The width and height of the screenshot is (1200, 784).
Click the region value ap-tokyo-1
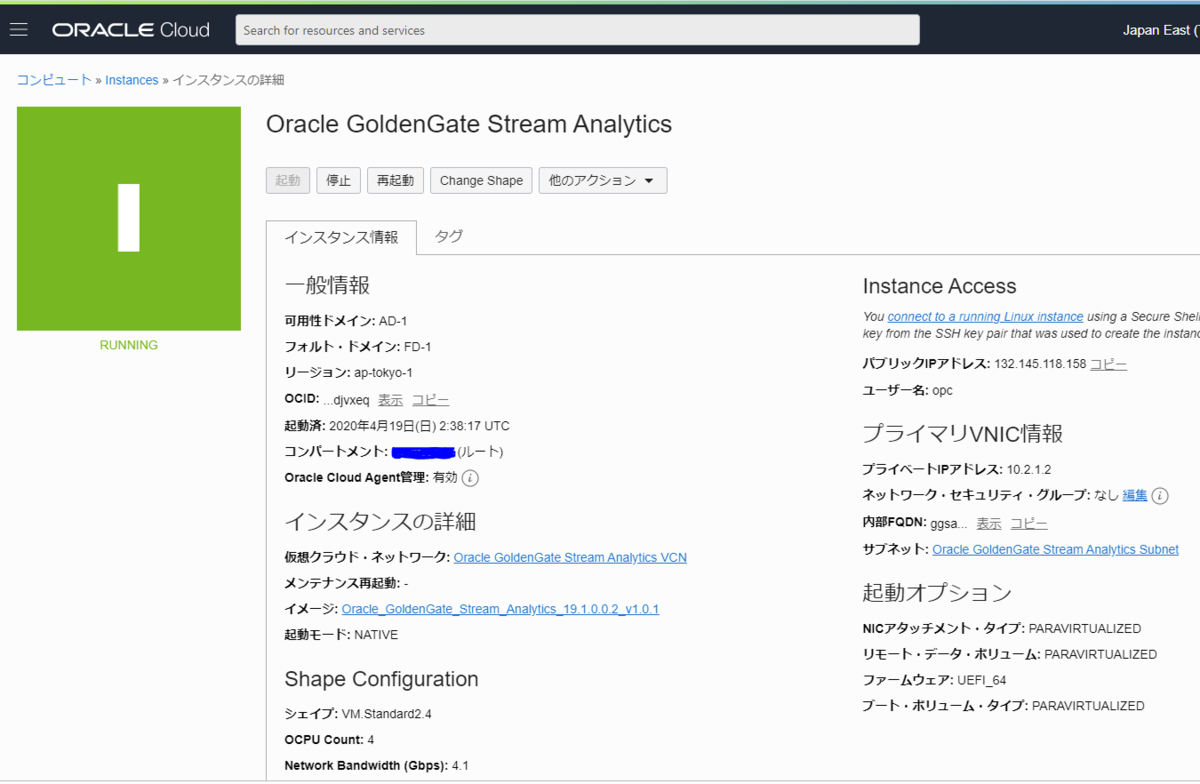click(x=383, y=373)
